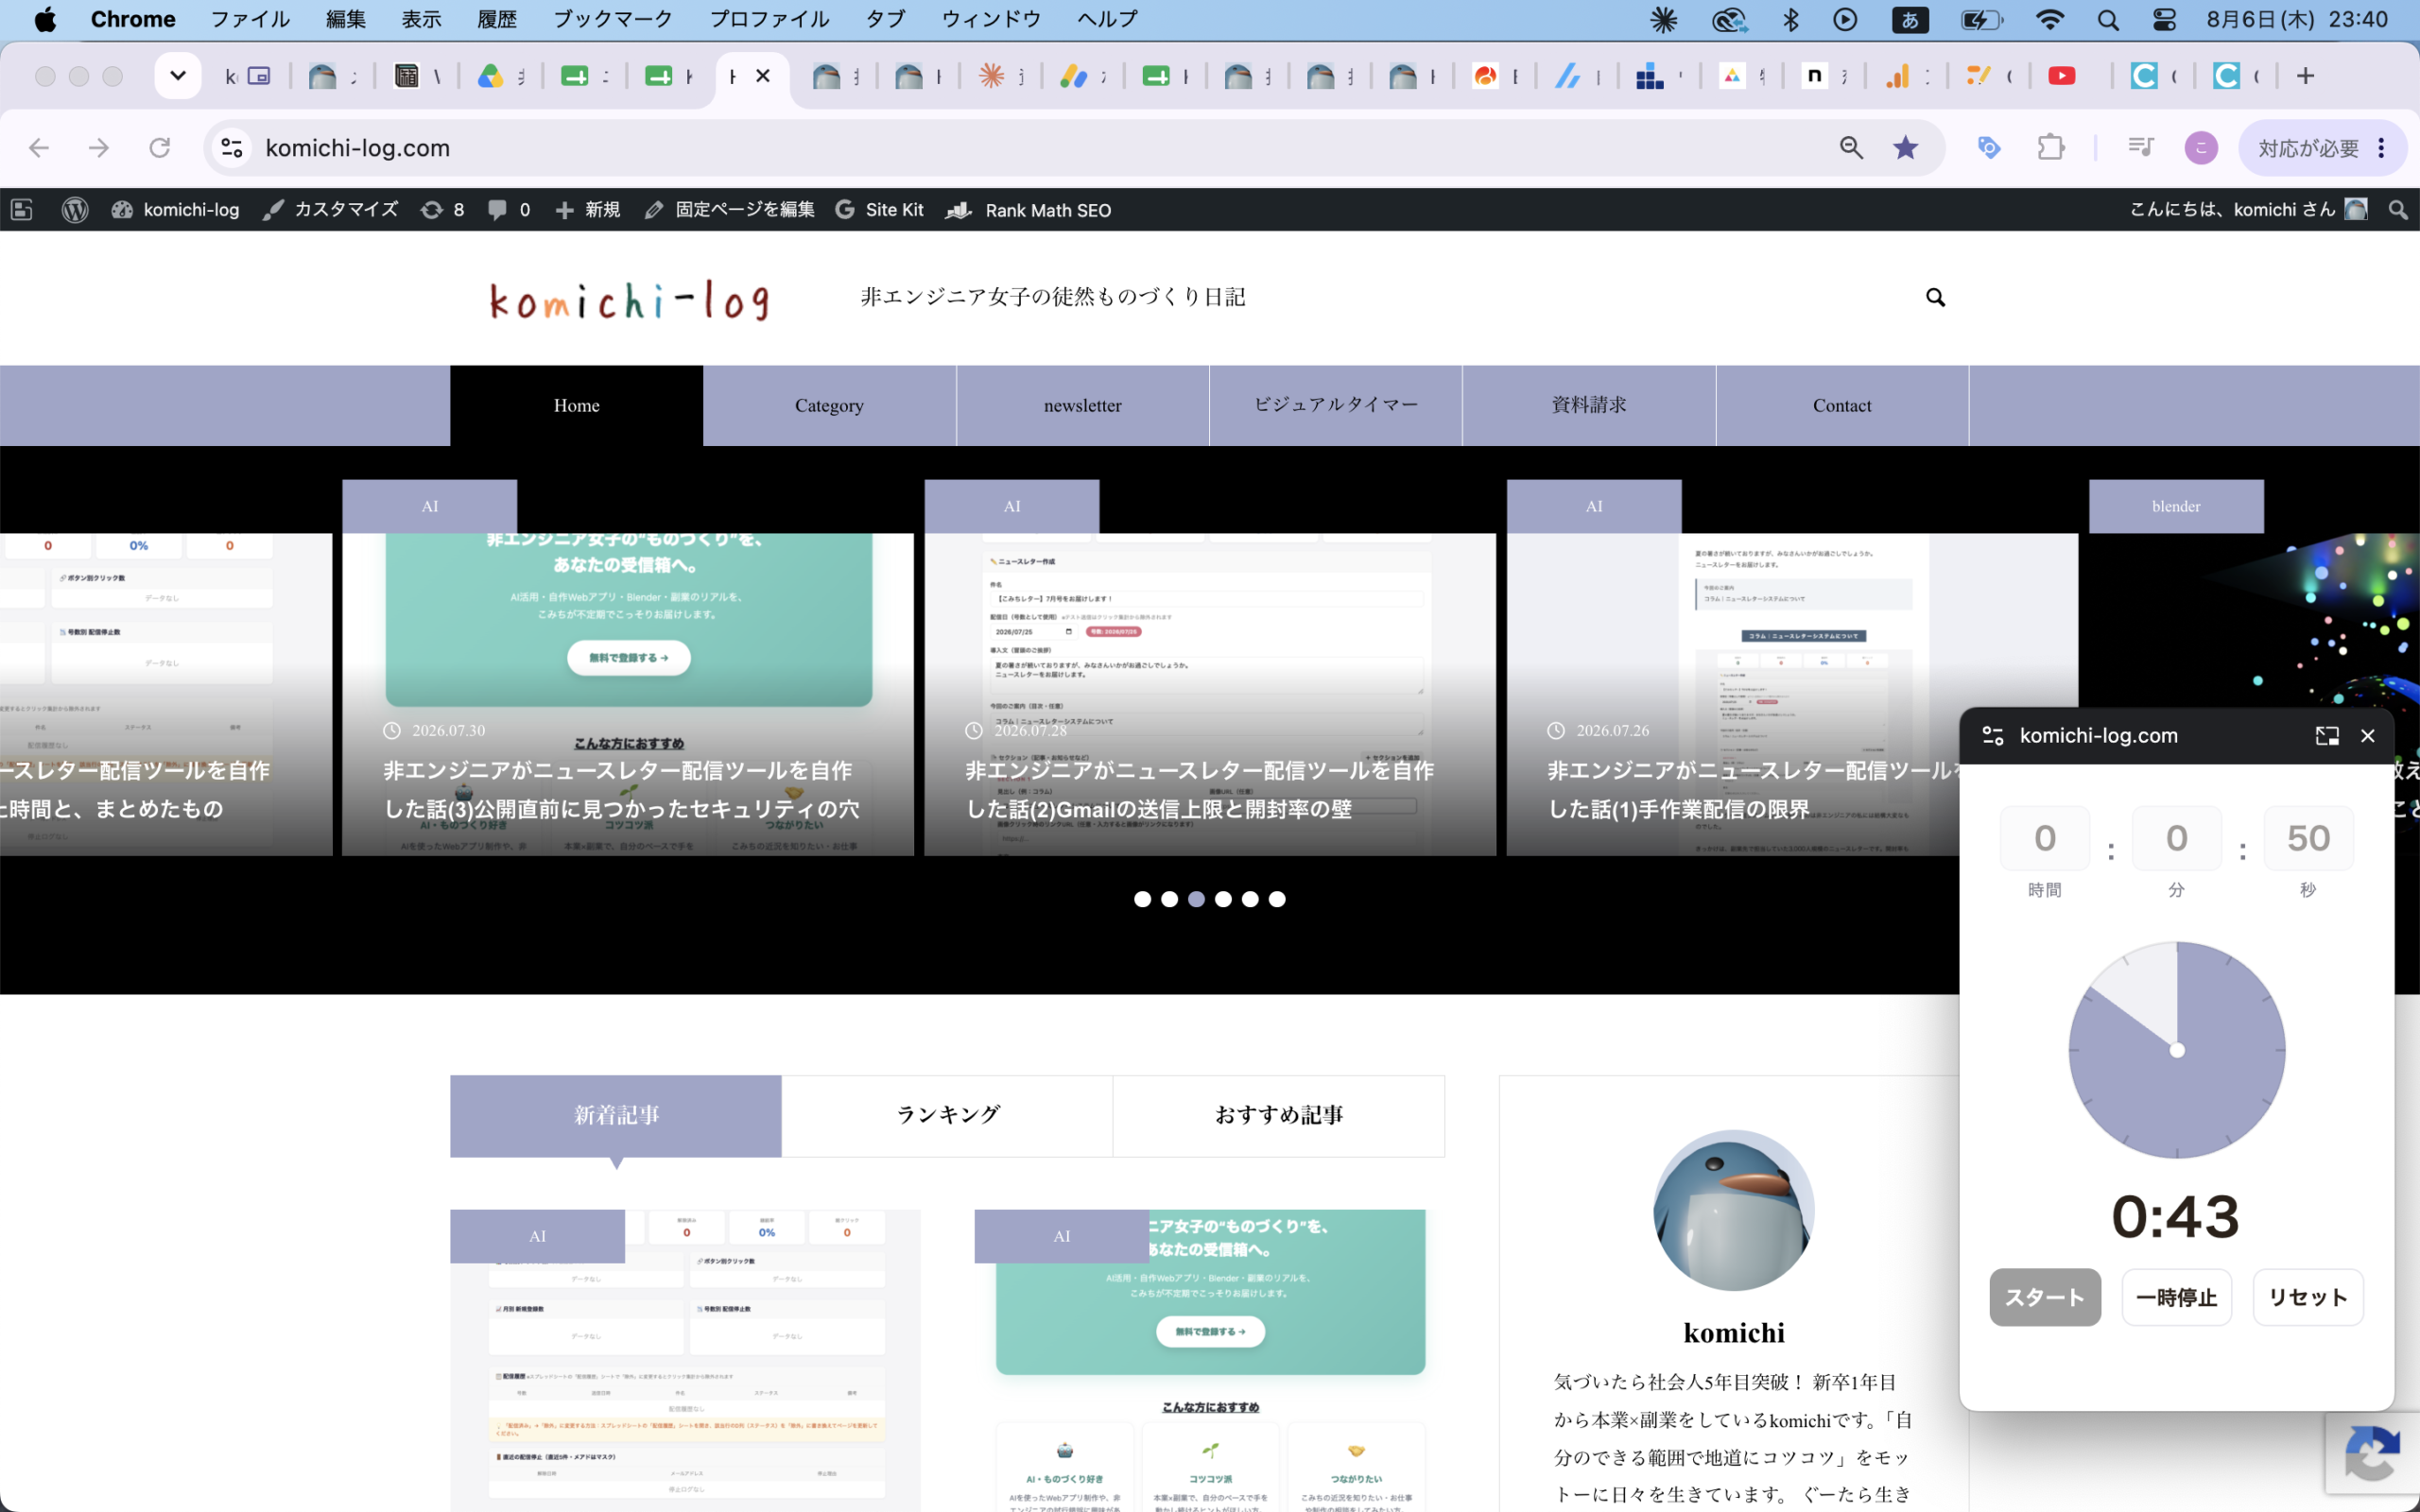
Task: Open the 資料請求 navigation item
Action: 1589,405
